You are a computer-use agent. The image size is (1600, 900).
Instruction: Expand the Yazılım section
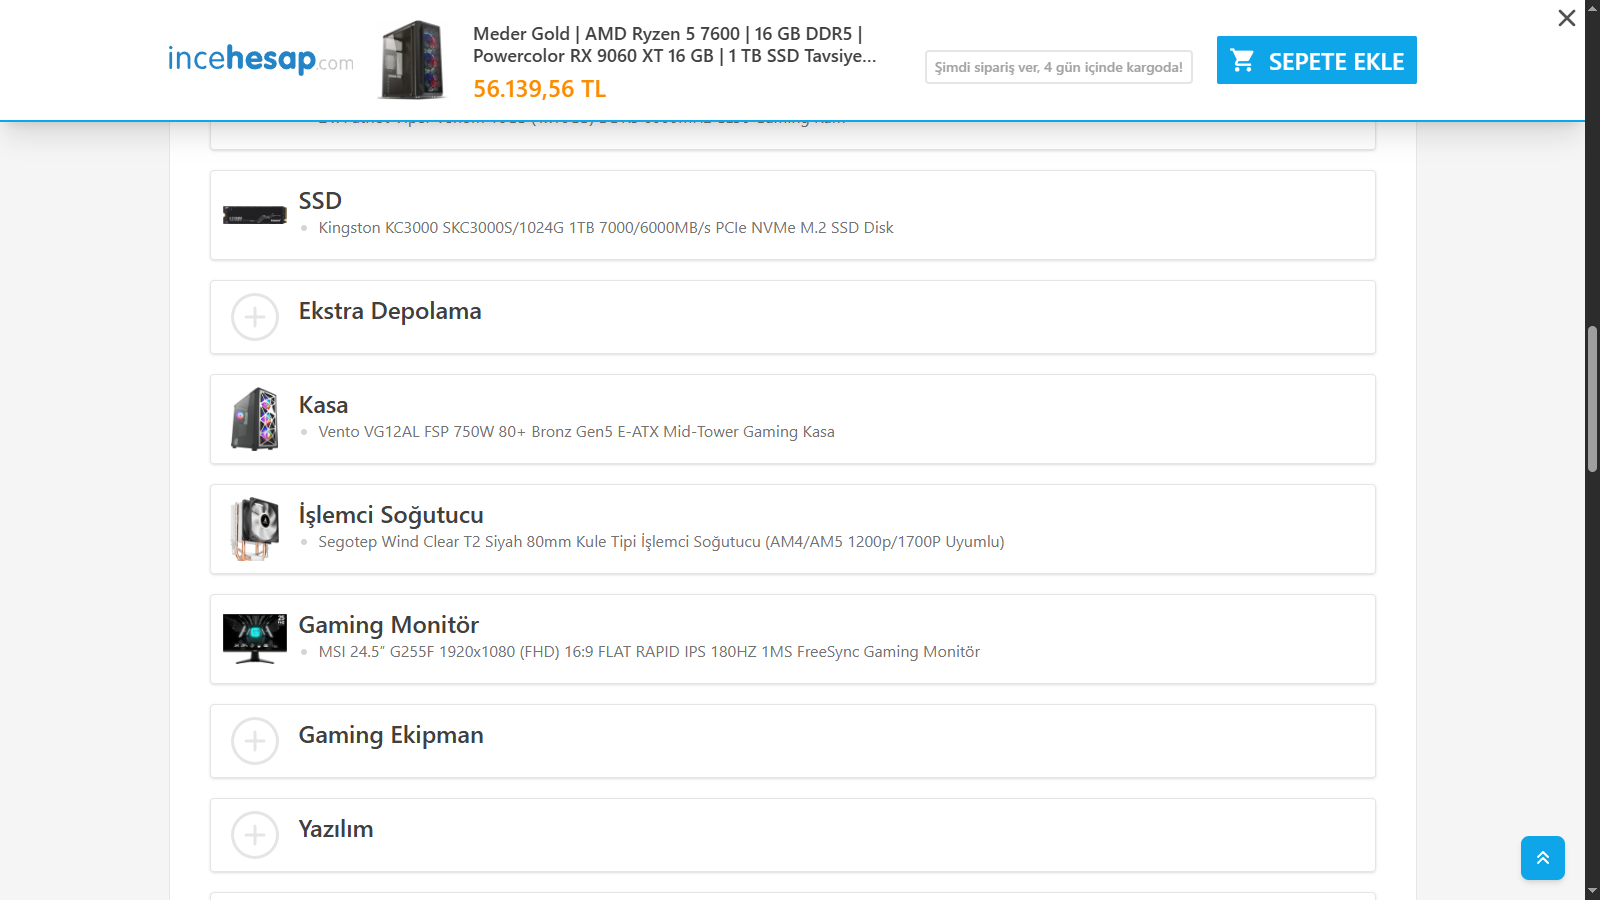tap(792, 835)
